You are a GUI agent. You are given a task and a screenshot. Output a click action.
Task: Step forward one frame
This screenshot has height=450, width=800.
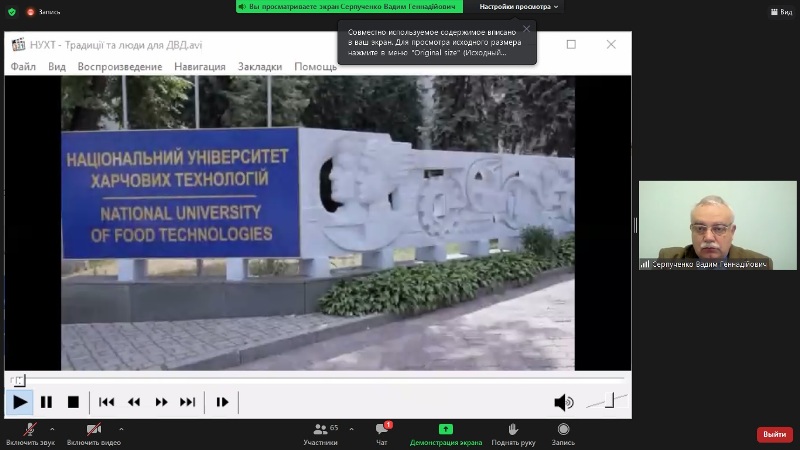[x=222, y=402]
